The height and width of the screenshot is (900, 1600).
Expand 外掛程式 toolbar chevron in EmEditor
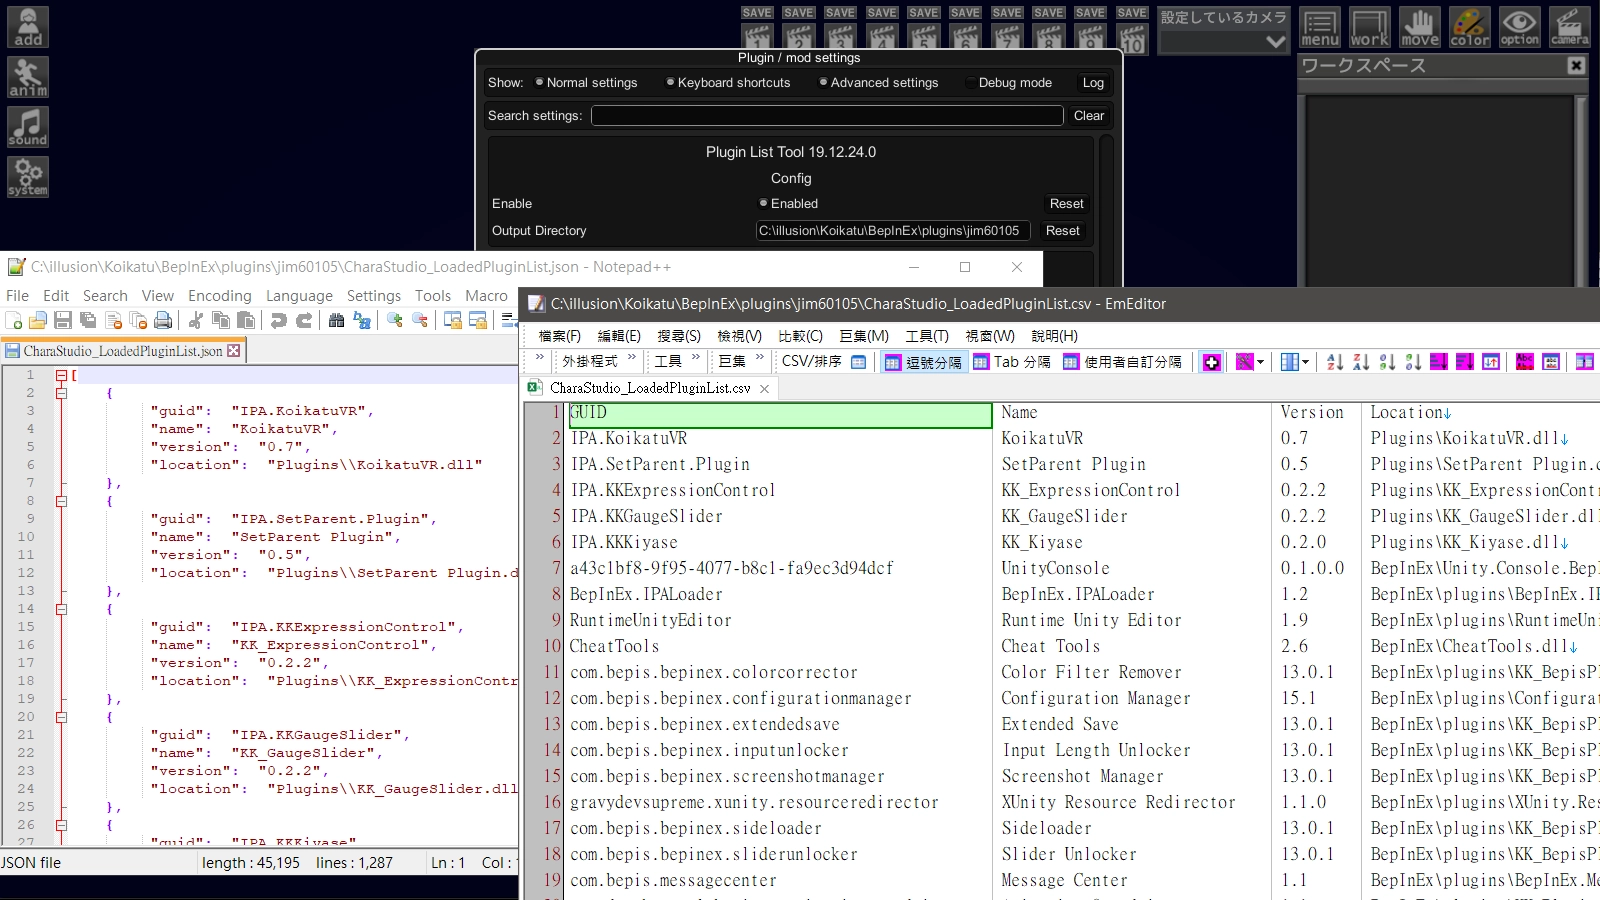coord(632,358)
